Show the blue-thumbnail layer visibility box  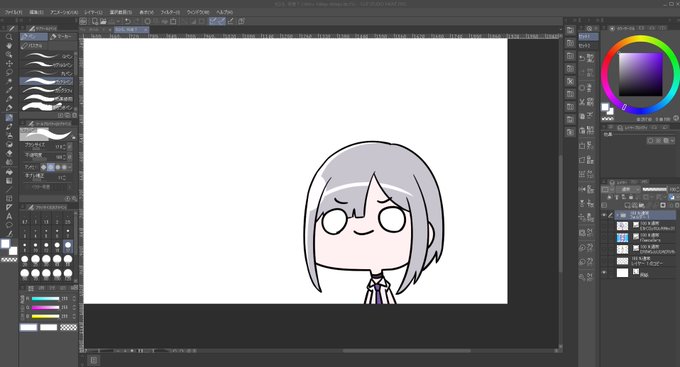[x=604, y=237]
